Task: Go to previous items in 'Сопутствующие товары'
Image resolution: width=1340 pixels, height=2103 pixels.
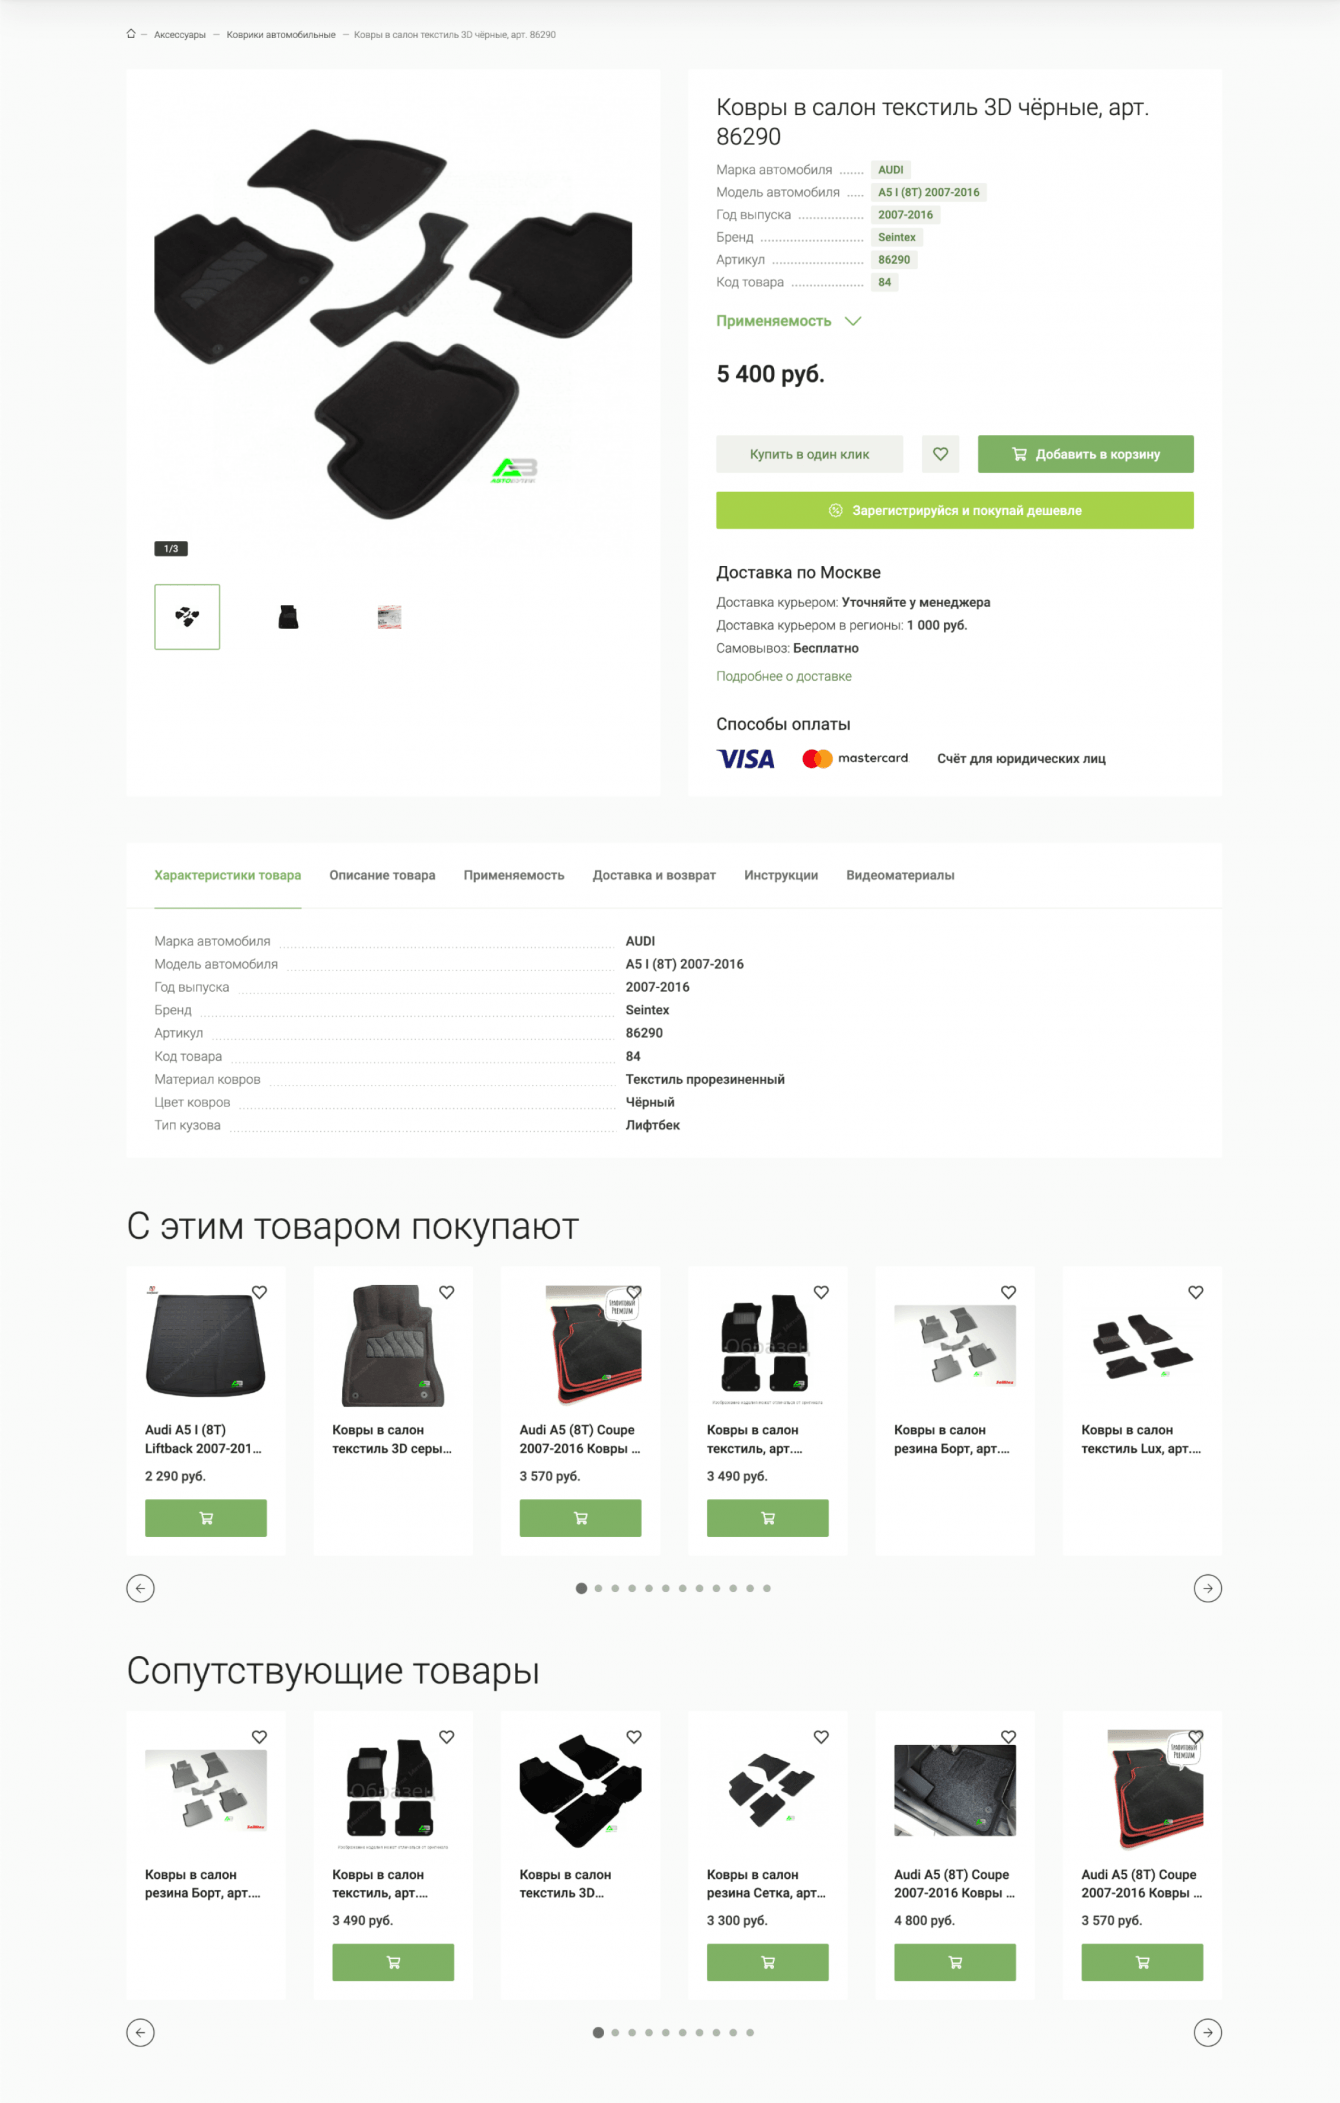Action: coord(140,2032)
